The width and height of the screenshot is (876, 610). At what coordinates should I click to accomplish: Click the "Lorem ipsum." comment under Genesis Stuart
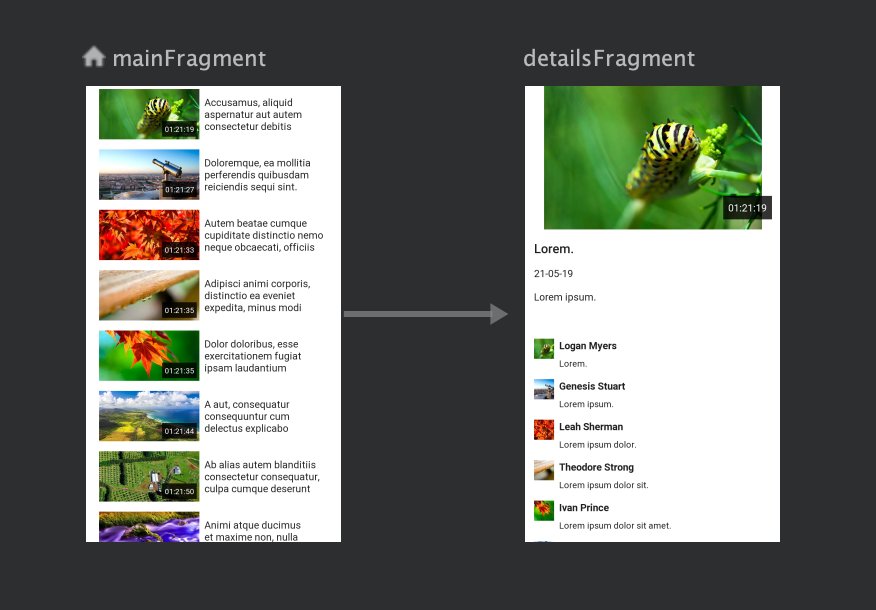point(586,404)
